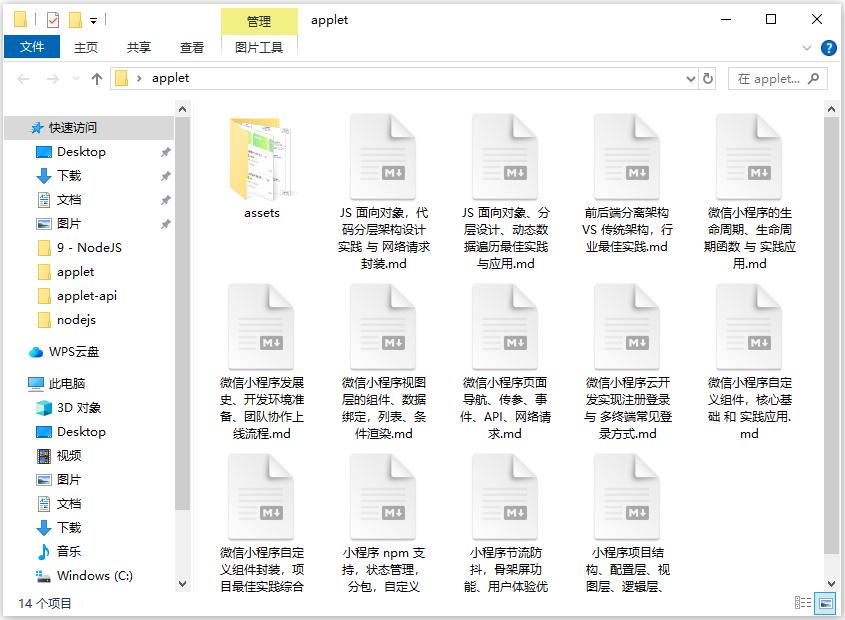Select the 微信小程序视图层的组件 file icon
Image resolution: width=845 pixels, height=620 pixels.
pos(383,327)
